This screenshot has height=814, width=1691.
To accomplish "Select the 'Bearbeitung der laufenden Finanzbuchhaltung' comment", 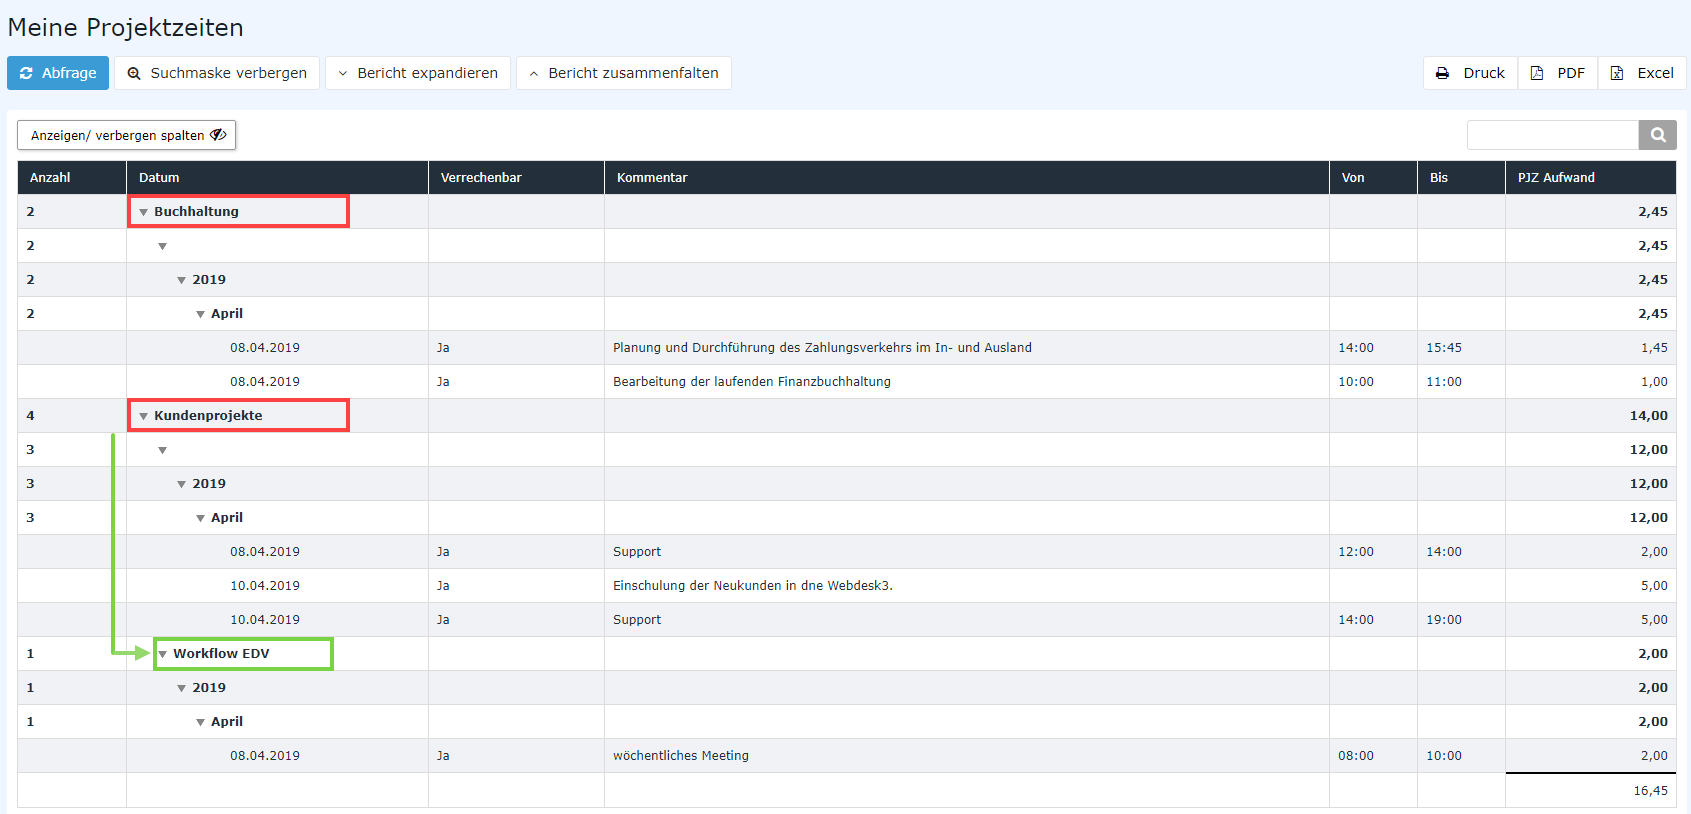I will tap(752, 382).
